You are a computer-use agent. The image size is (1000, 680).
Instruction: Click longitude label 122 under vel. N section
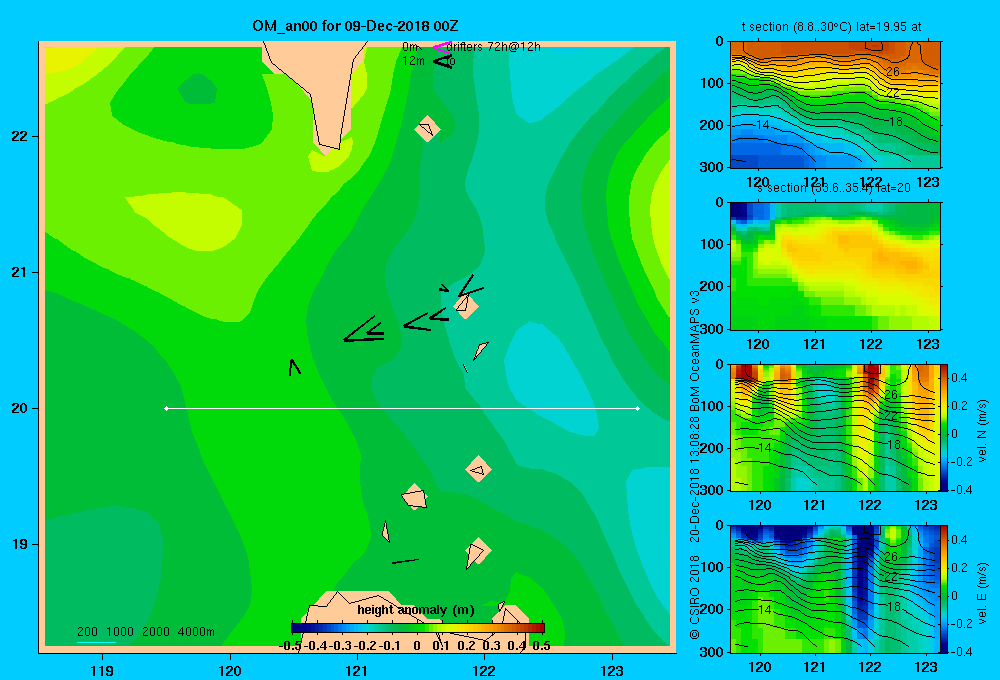pyautogui.click(x=870, y=505)
